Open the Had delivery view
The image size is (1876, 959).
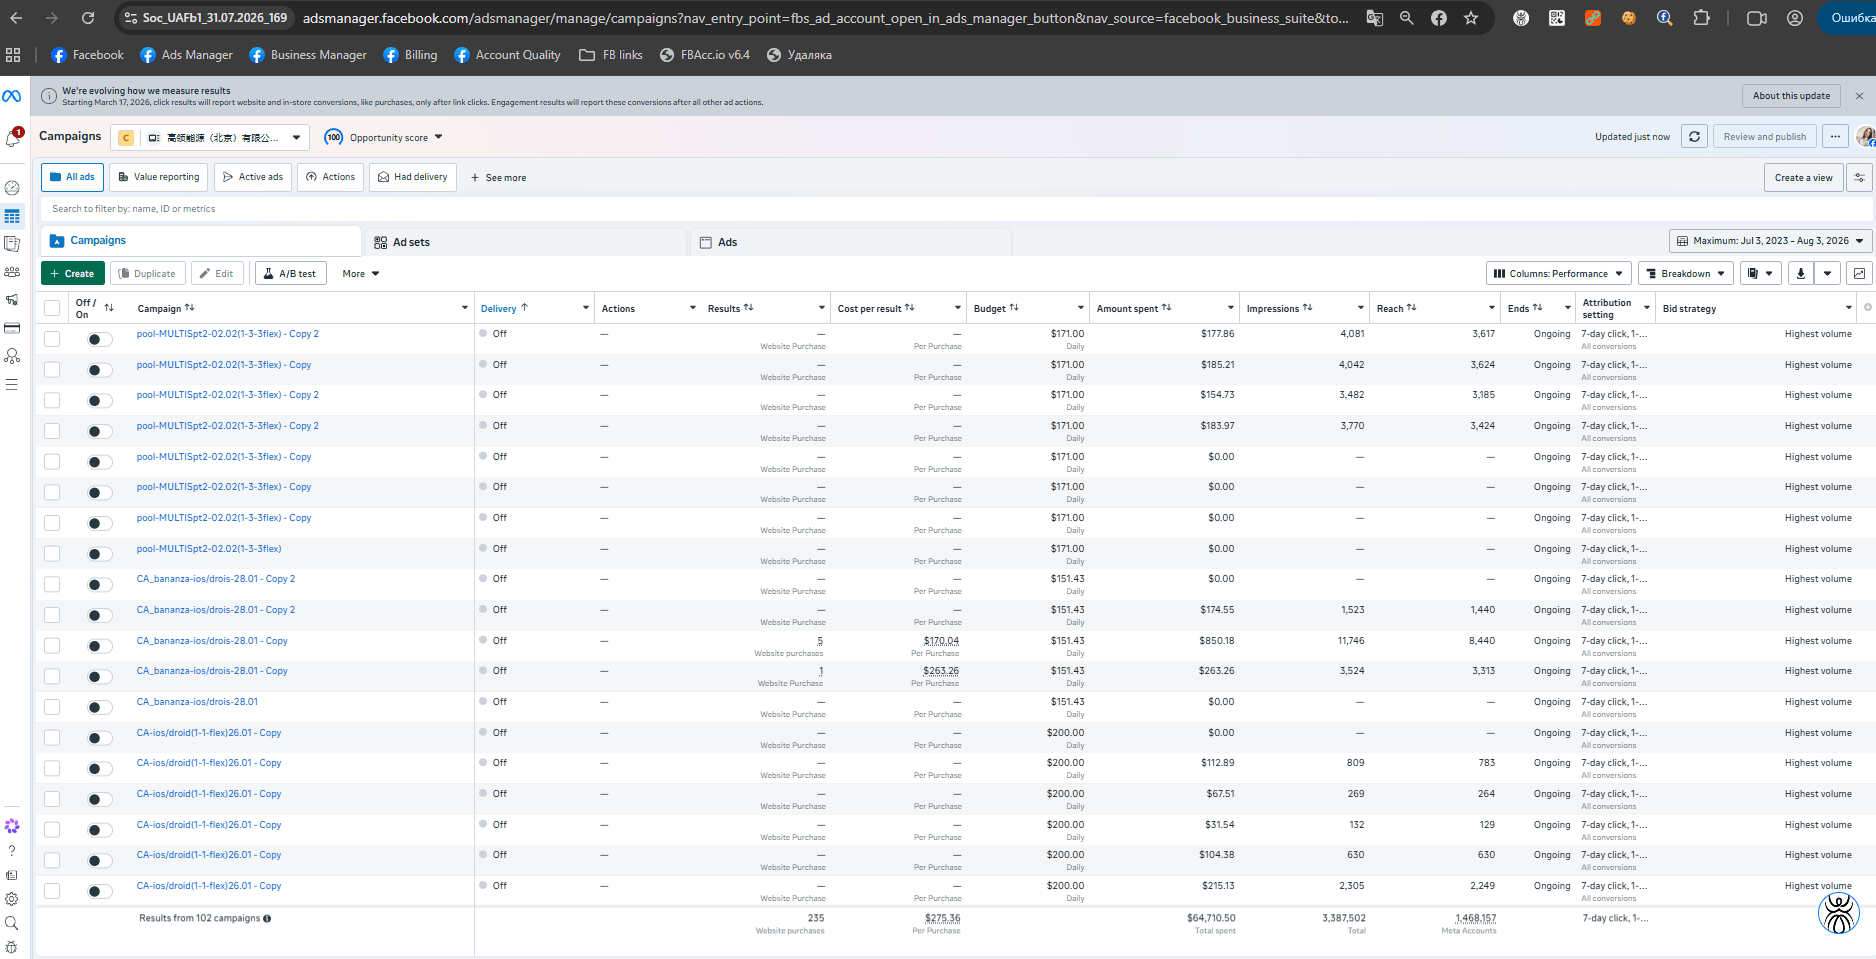click(413, 177)
